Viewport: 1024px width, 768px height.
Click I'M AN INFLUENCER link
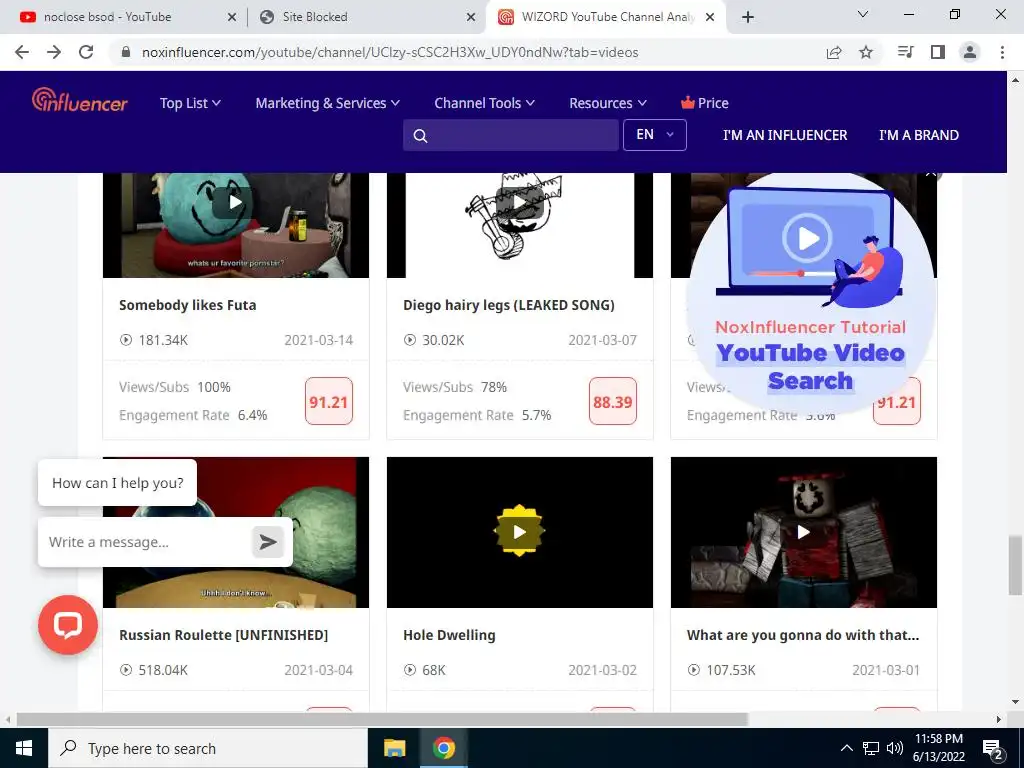pos(785,135)
